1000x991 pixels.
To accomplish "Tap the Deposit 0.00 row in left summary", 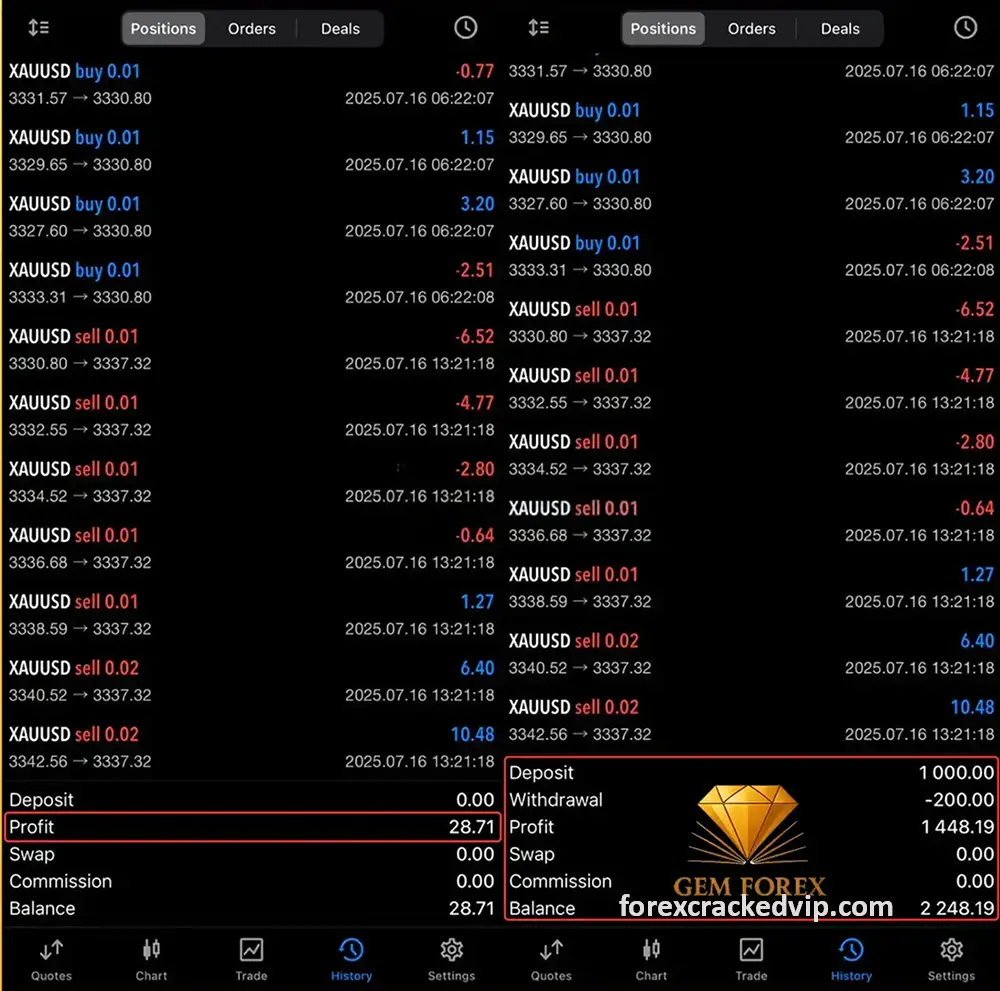I will 251,800.
